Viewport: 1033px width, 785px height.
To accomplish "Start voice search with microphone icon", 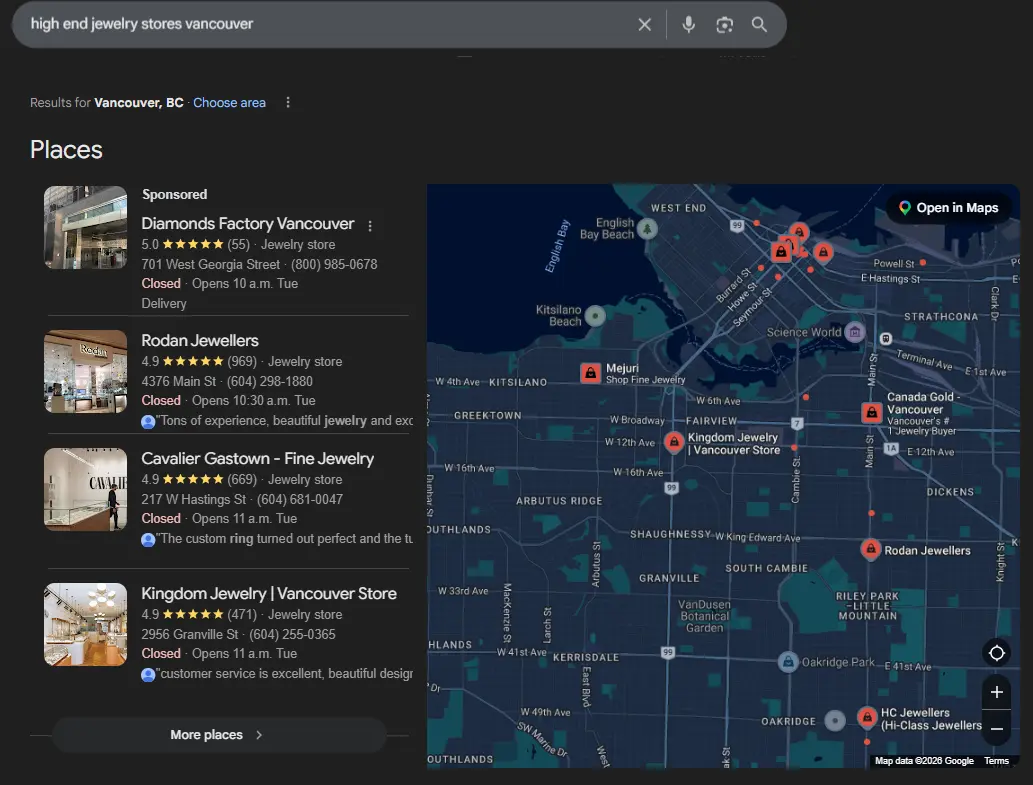I will pyautogui.click(x=688, y=25).
